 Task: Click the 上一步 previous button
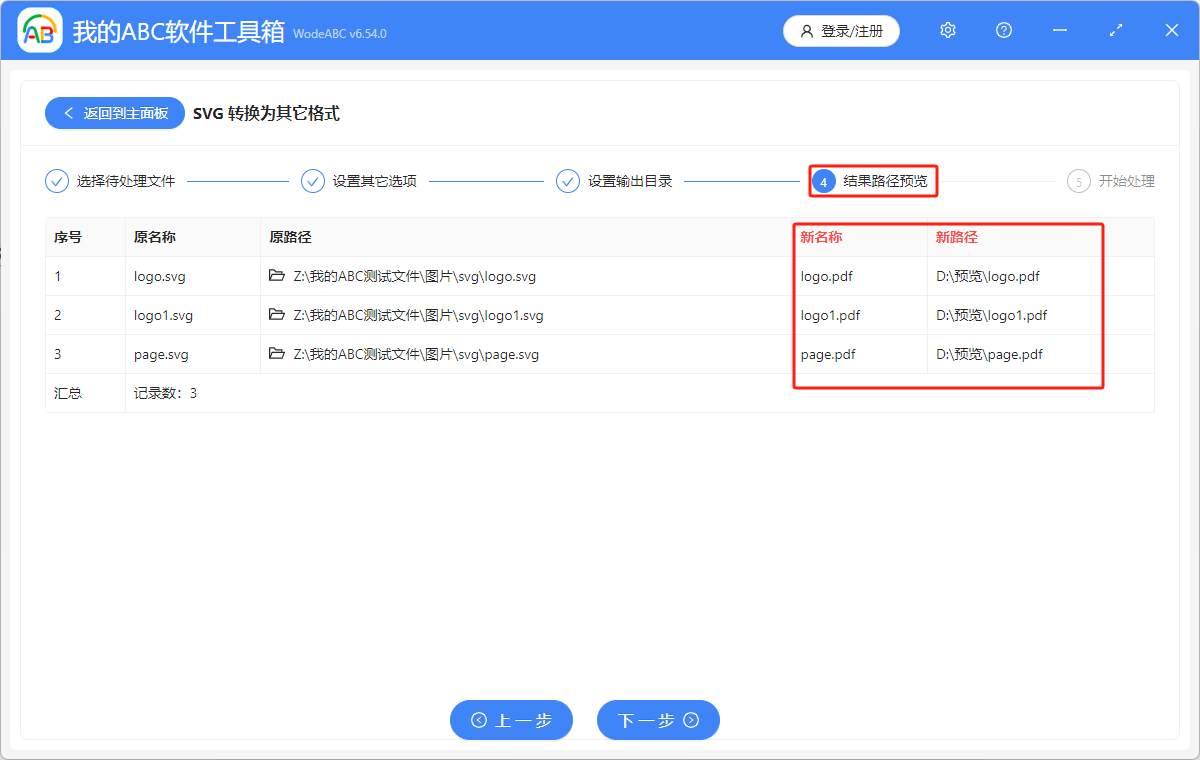(511, 720)
